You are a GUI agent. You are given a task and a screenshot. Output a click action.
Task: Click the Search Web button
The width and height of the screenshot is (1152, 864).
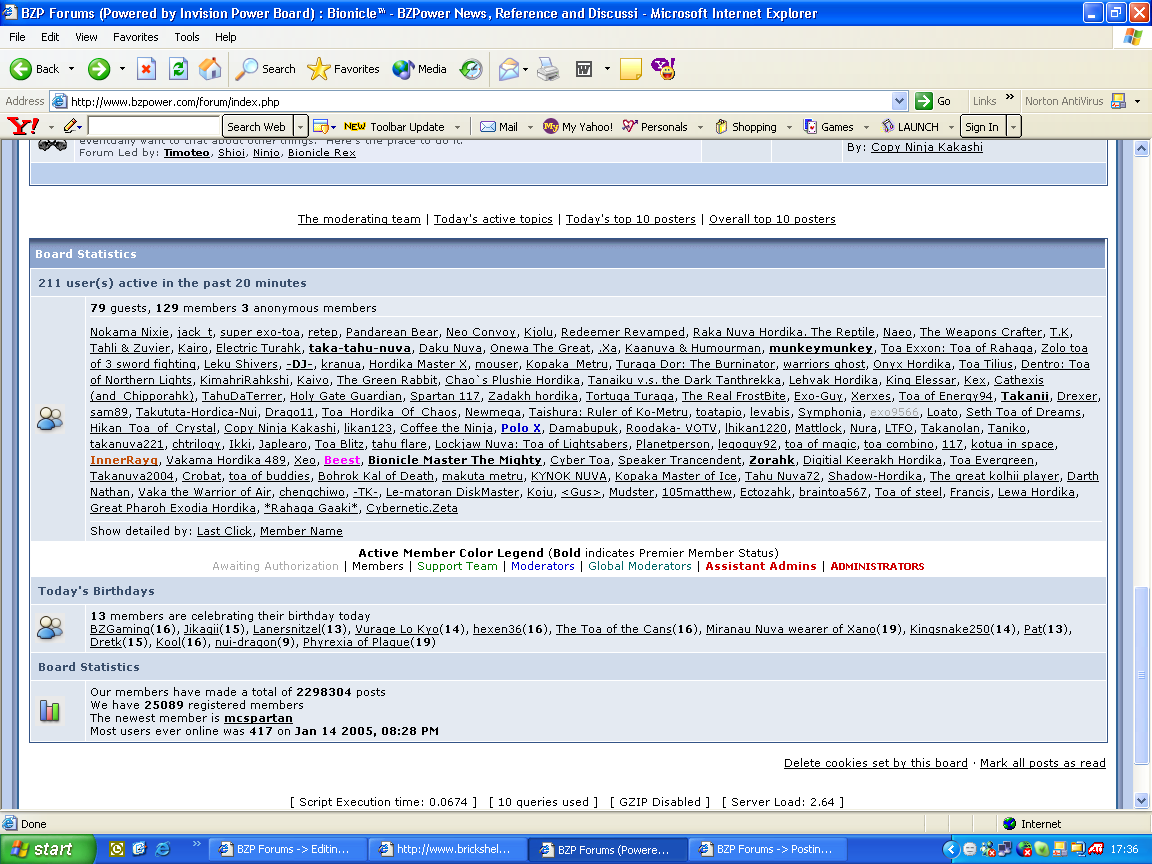pos(256,126)
